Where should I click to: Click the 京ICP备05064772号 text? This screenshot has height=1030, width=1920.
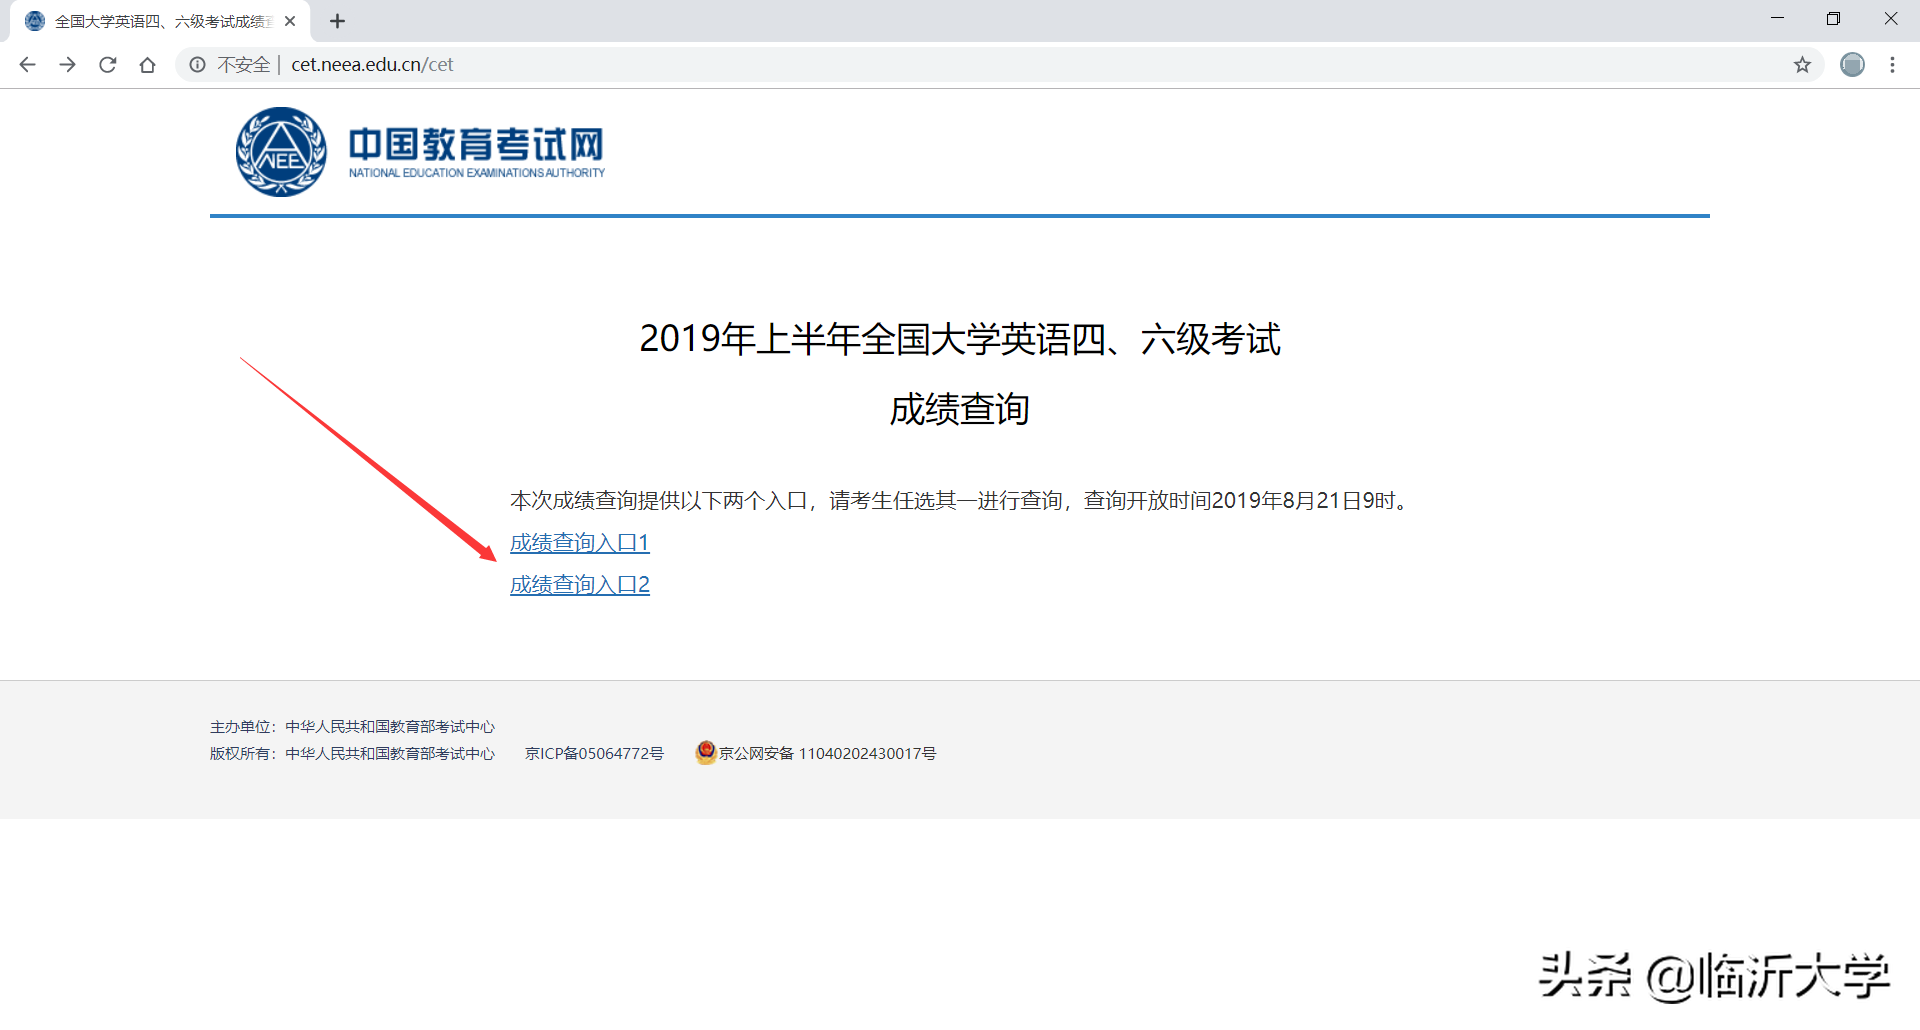(x=594, y=753)
